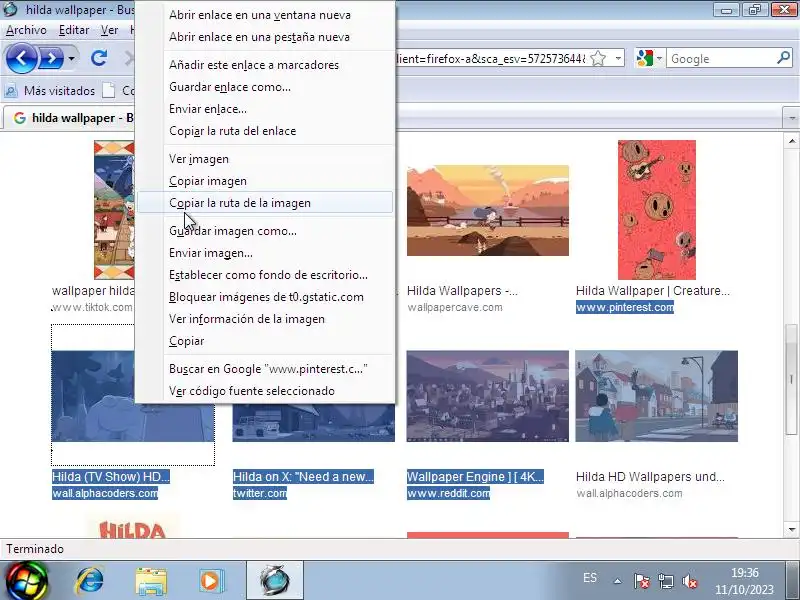Screen dimensions: 800x600
Task: Click the wallpapercave.com source link
Action: [x=455, y=307]
